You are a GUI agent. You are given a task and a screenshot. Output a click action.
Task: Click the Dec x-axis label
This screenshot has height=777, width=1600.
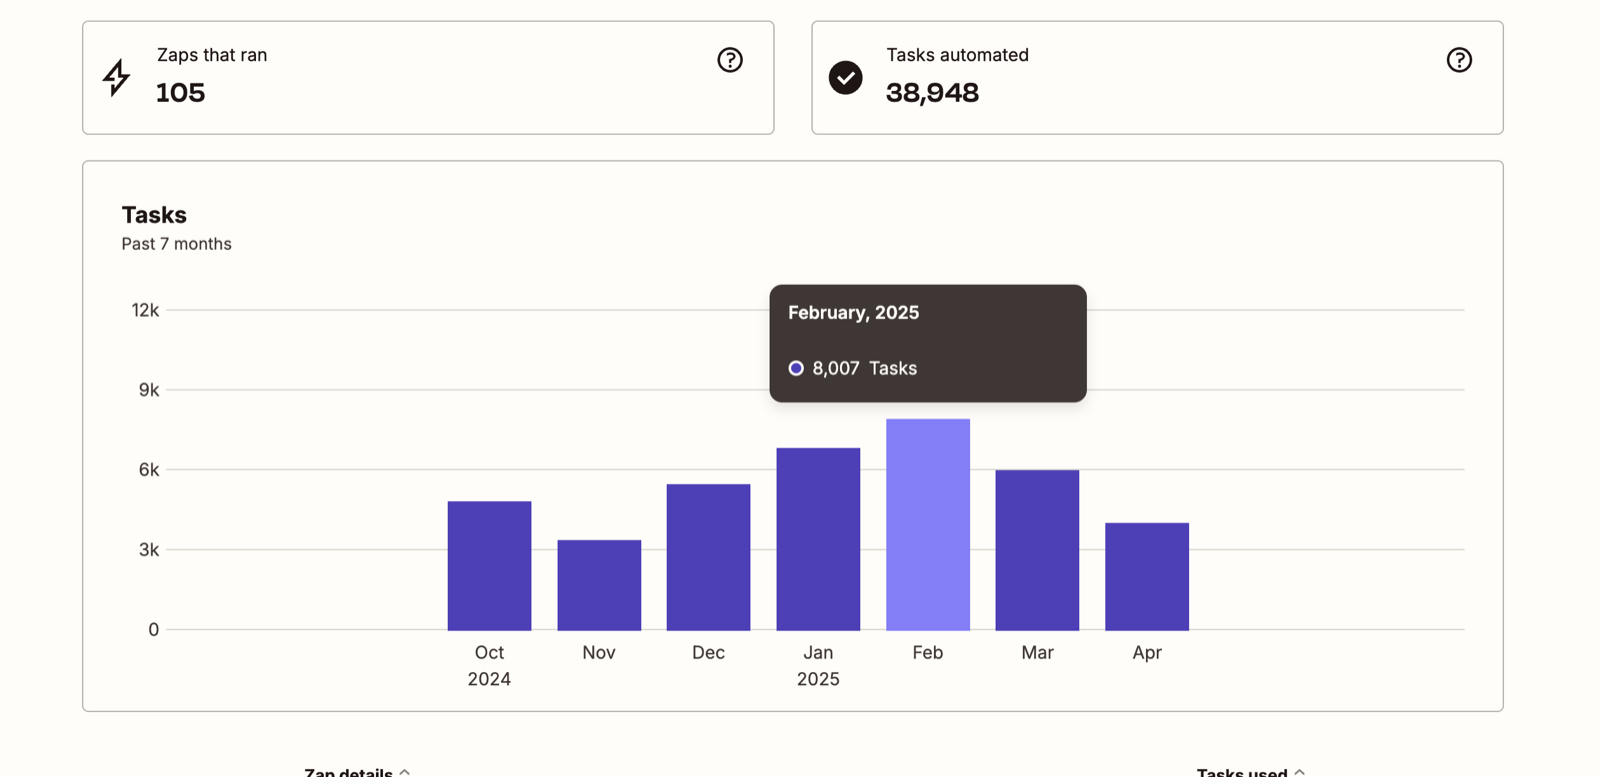click(x=708, y=652)
